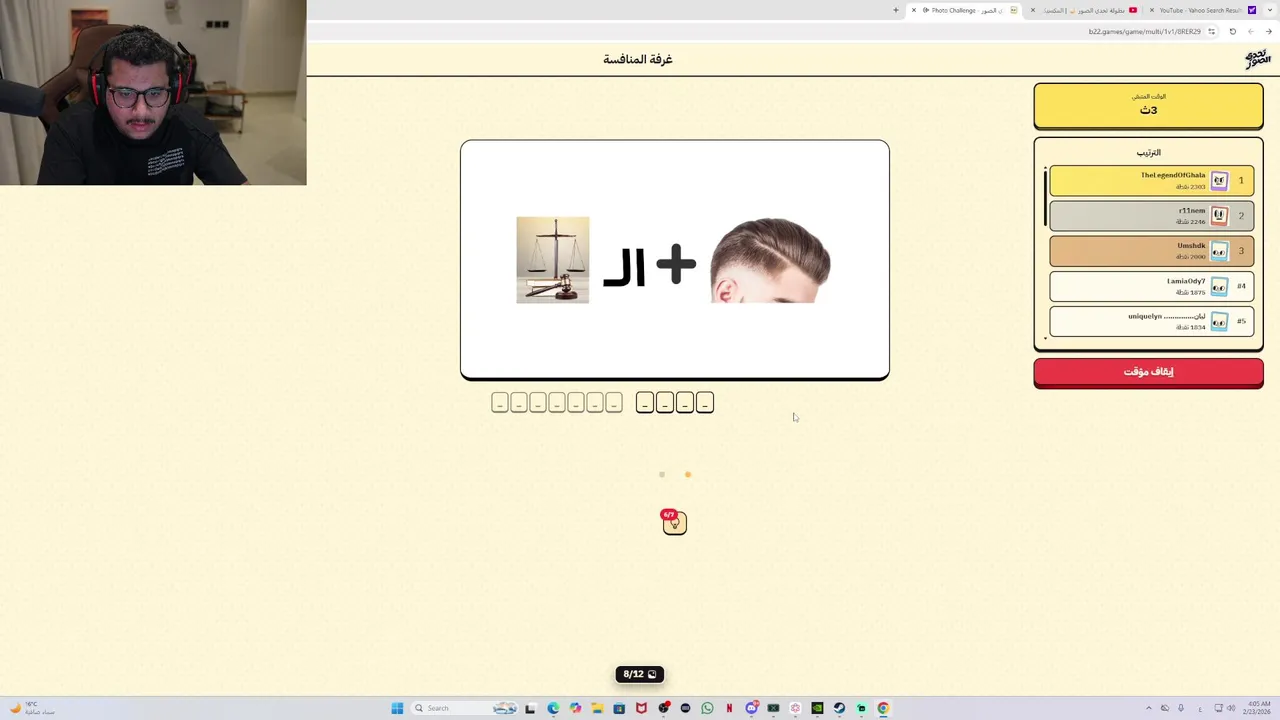Open a new browser tab

pyautogui.click(x=896, y=10)
